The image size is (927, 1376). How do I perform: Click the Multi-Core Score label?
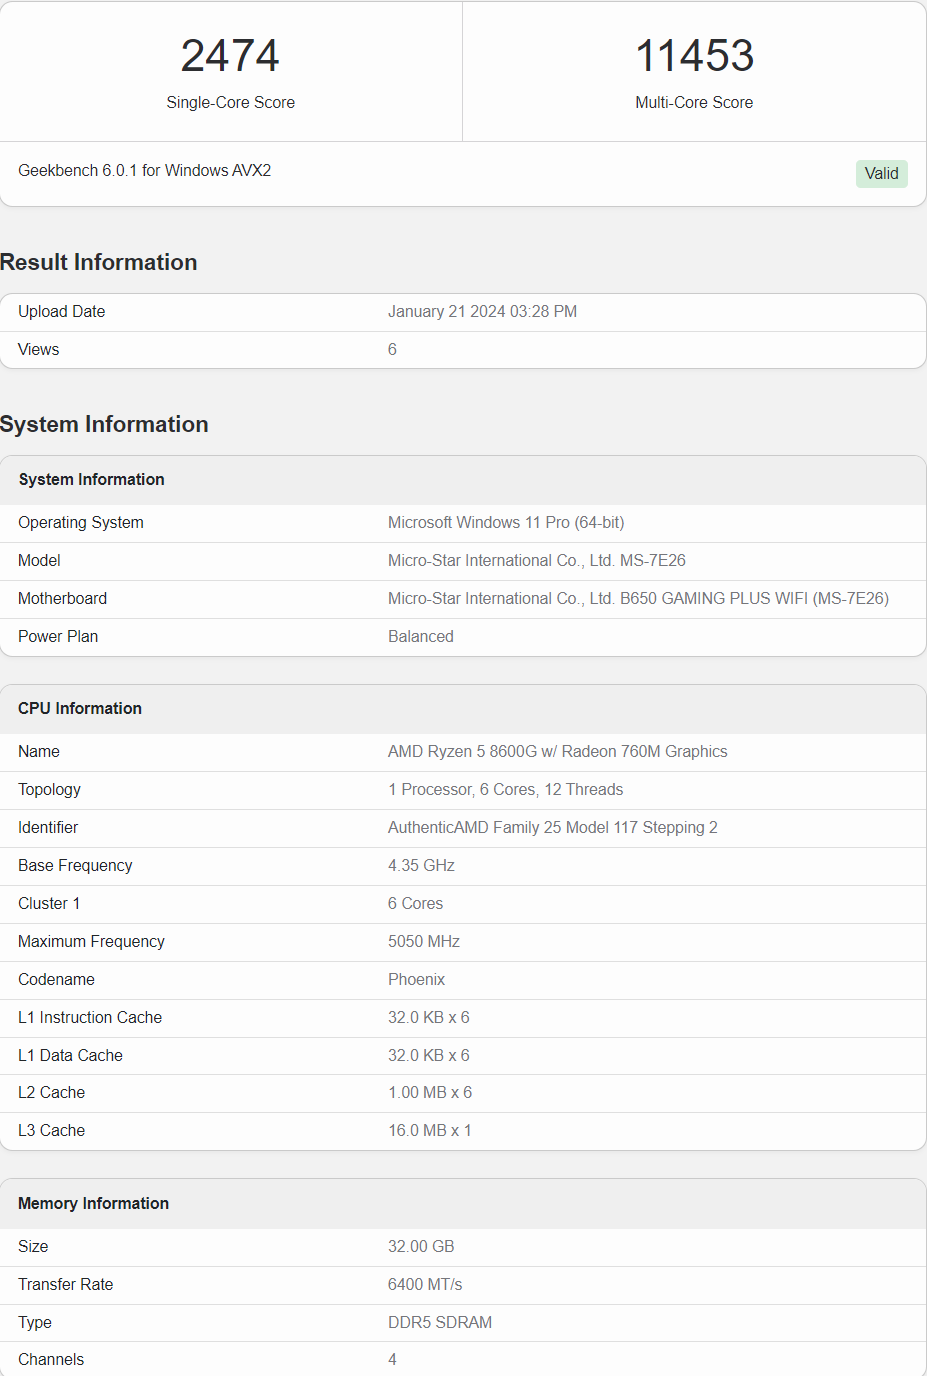coord(694,103)
